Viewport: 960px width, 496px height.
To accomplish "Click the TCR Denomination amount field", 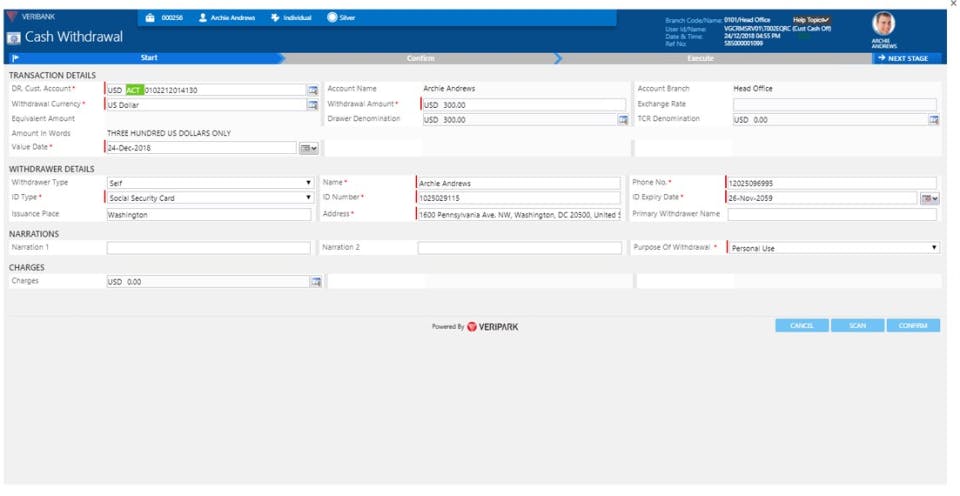I will click(x=830, y=120).
